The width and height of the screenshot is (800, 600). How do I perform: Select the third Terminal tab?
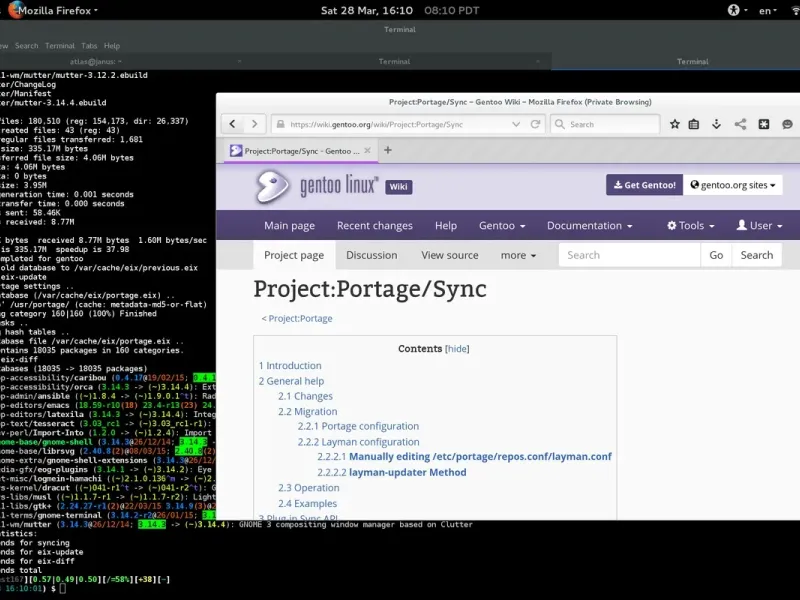pos(692,62)
